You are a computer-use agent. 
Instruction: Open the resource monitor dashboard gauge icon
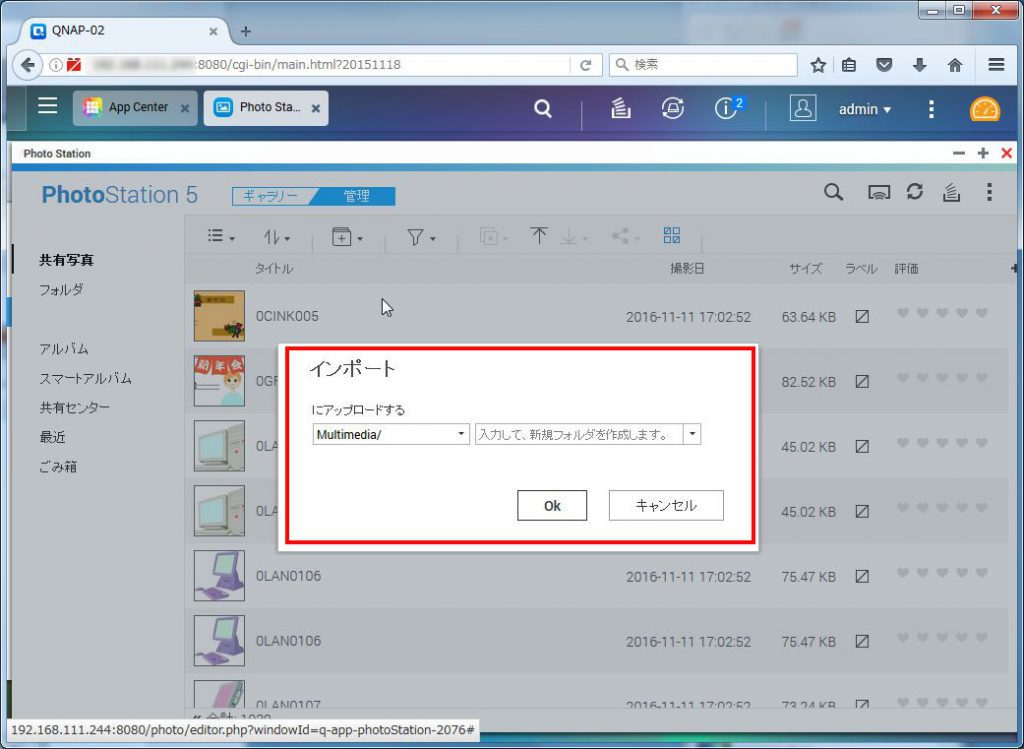click(x=984, y=109)
